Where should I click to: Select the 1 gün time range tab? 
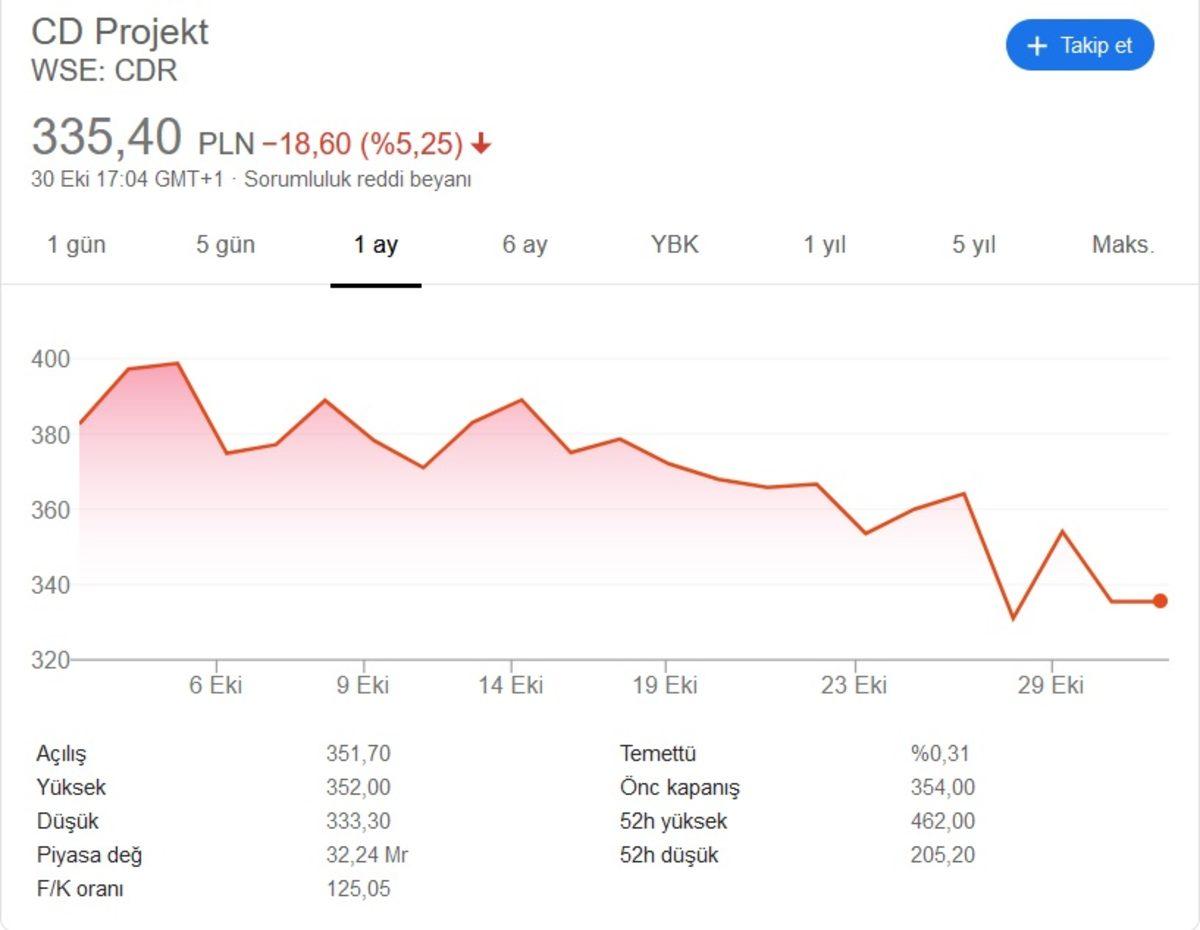tap(76, 245)
